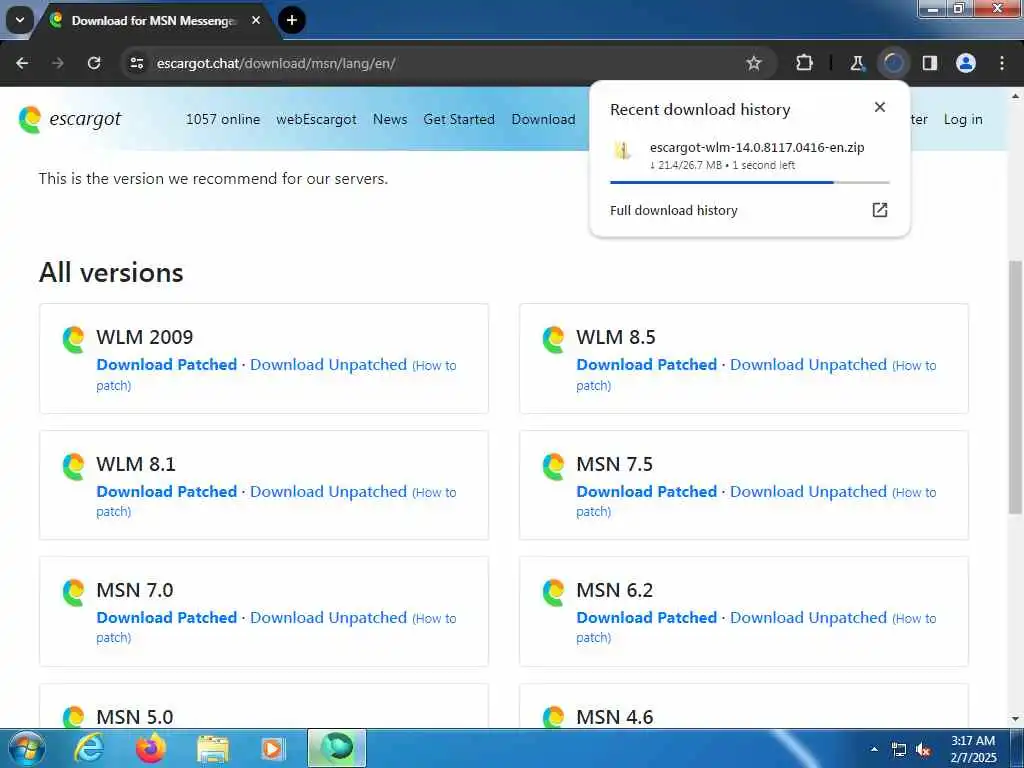
Task: Click the page vertical scrollbar thumb
Action: (1015, 387)
